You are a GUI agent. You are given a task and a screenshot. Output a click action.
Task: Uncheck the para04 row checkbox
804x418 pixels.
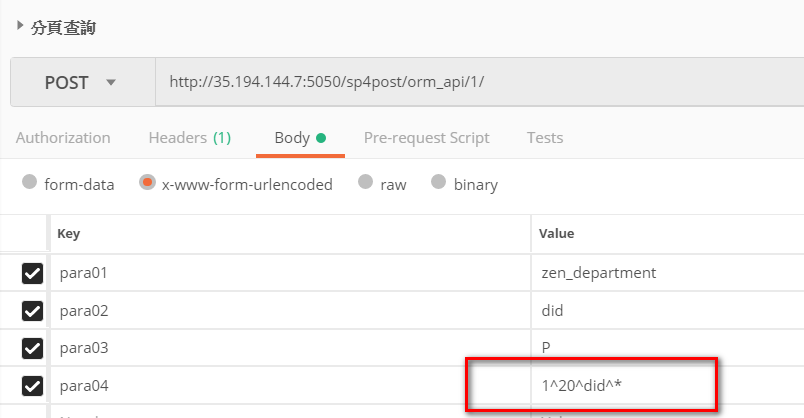tap(32, 386)
